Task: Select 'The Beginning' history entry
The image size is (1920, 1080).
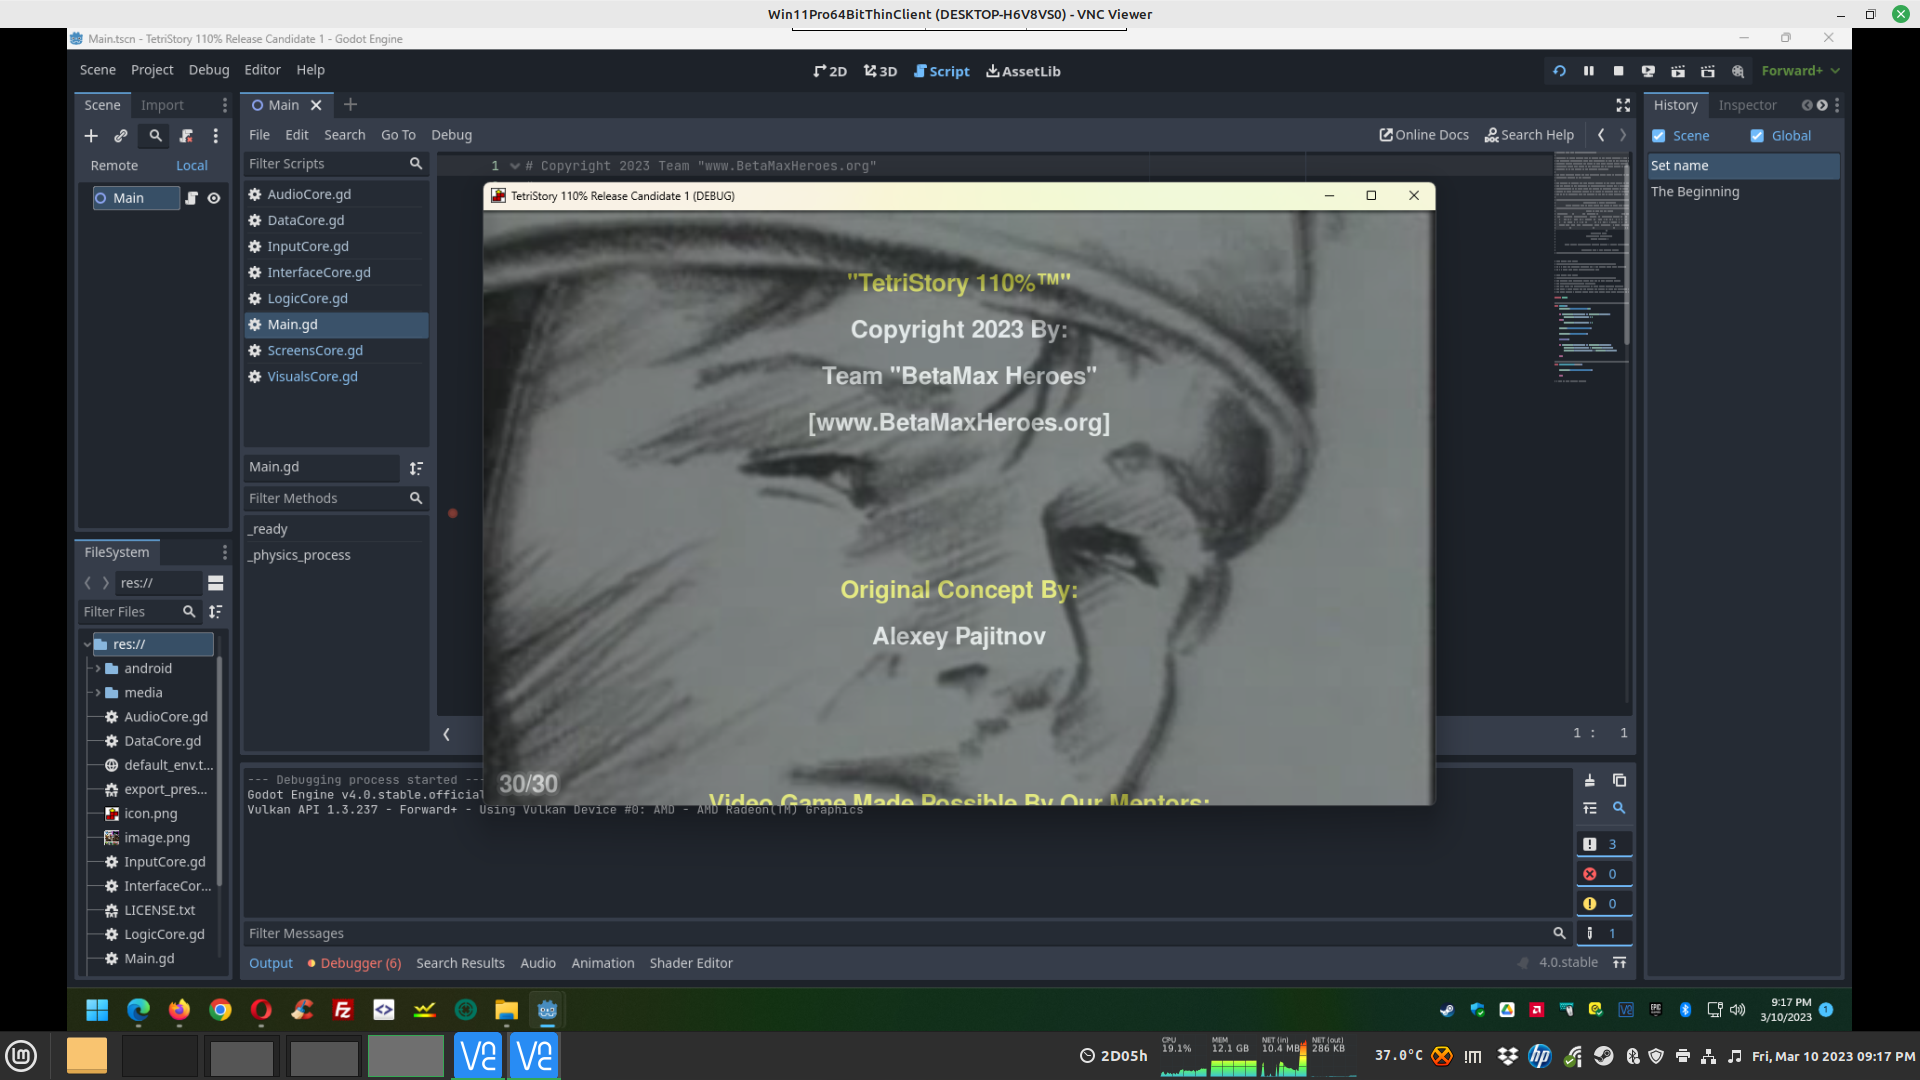Action: click(1743, 192)
